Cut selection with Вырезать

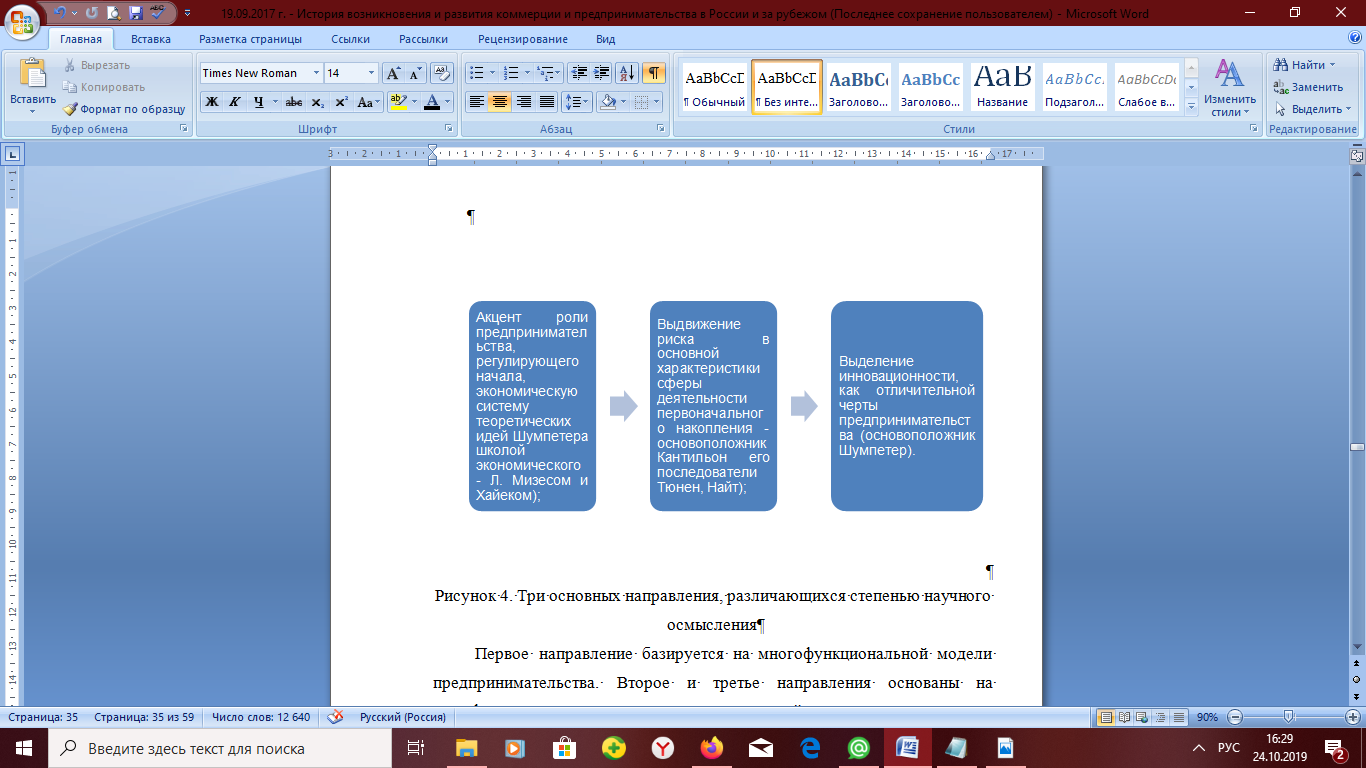click(x=97, y=65)
